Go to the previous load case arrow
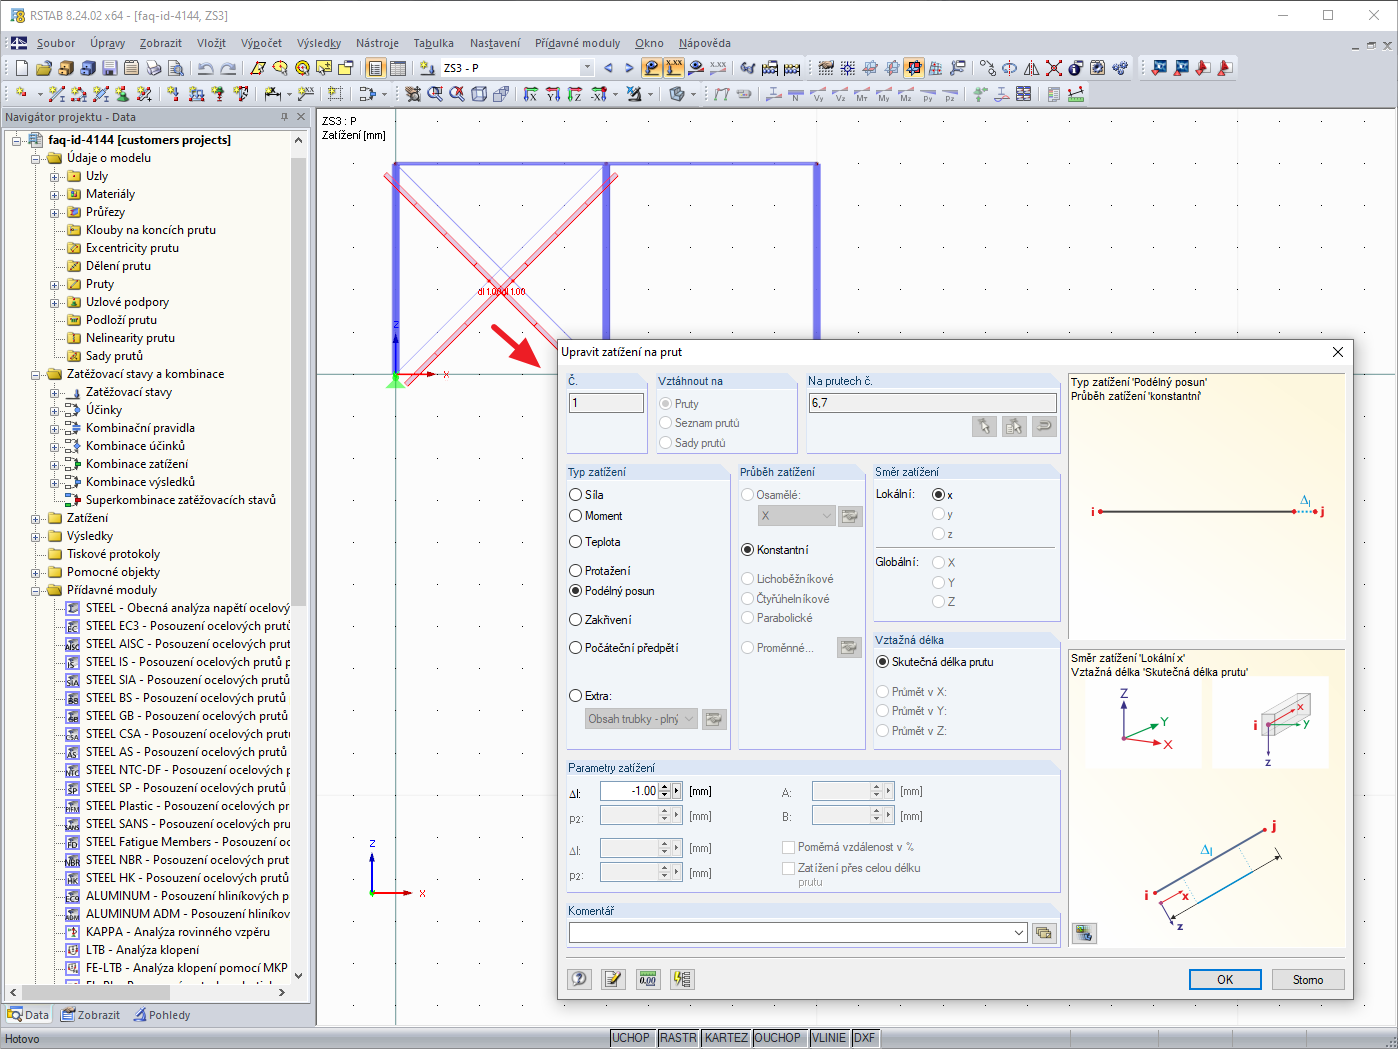1398x1049 pixels. (x=608, y=68)
